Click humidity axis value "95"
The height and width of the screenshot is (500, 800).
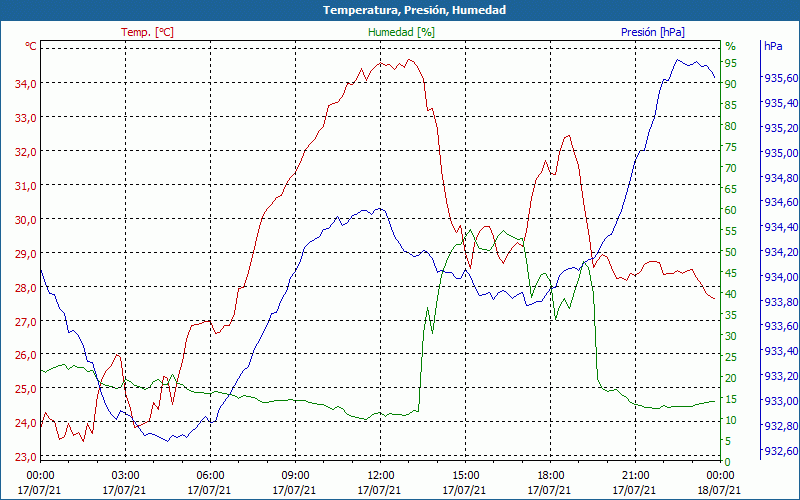[x=731, y=63]
